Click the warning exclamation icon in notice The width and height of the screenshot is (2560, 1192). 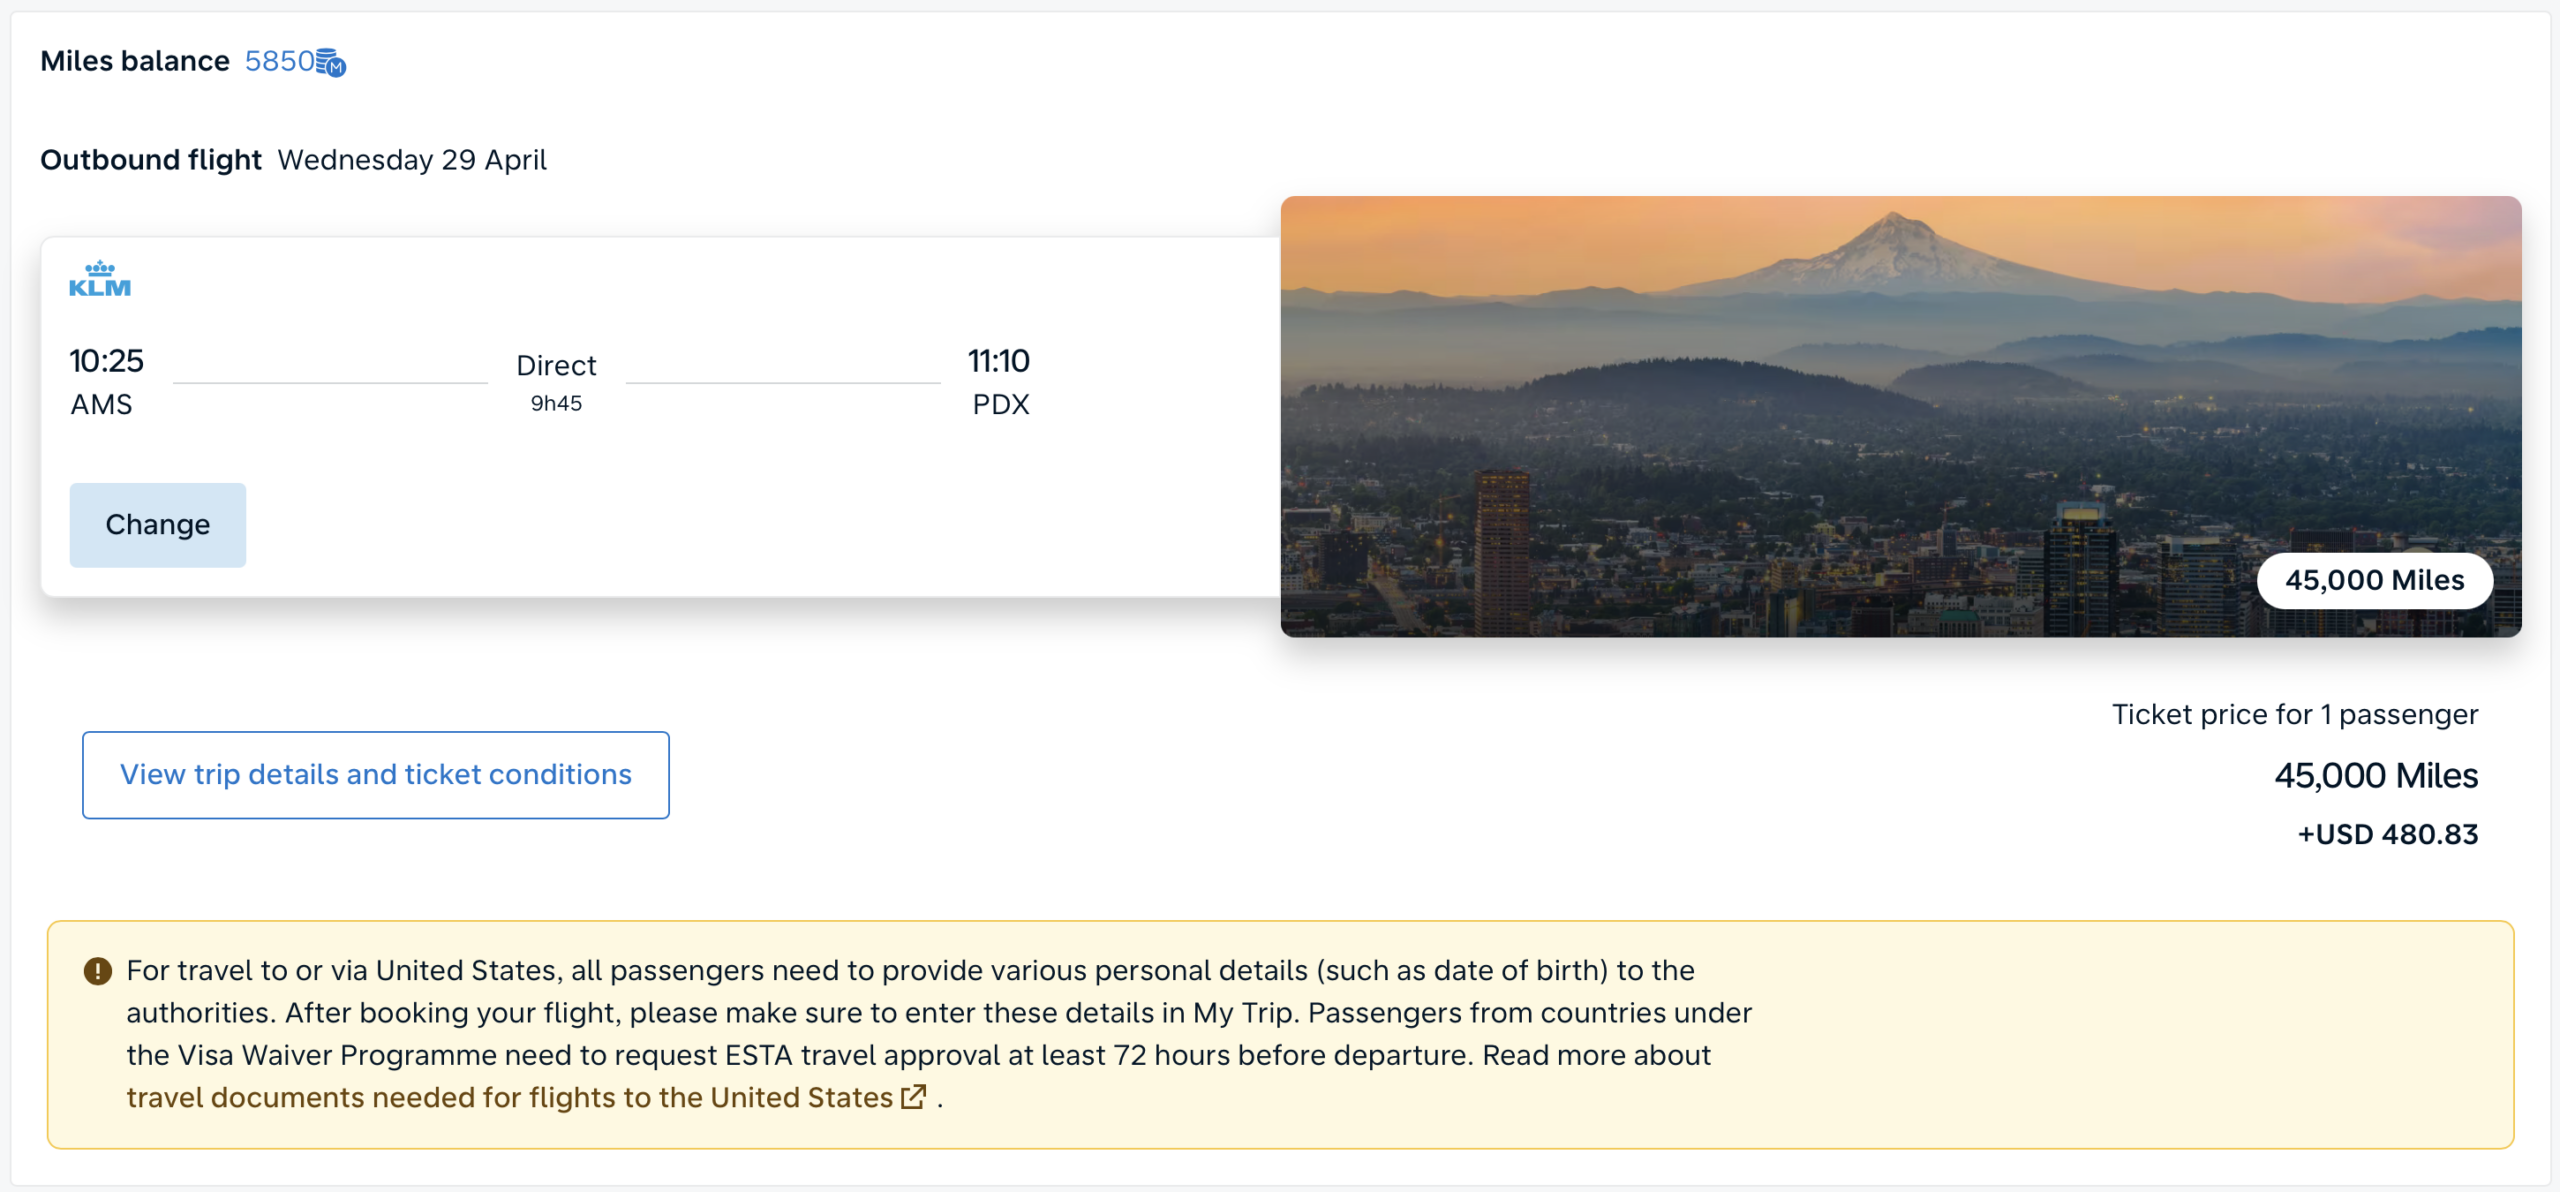click(x=98, y=971)
